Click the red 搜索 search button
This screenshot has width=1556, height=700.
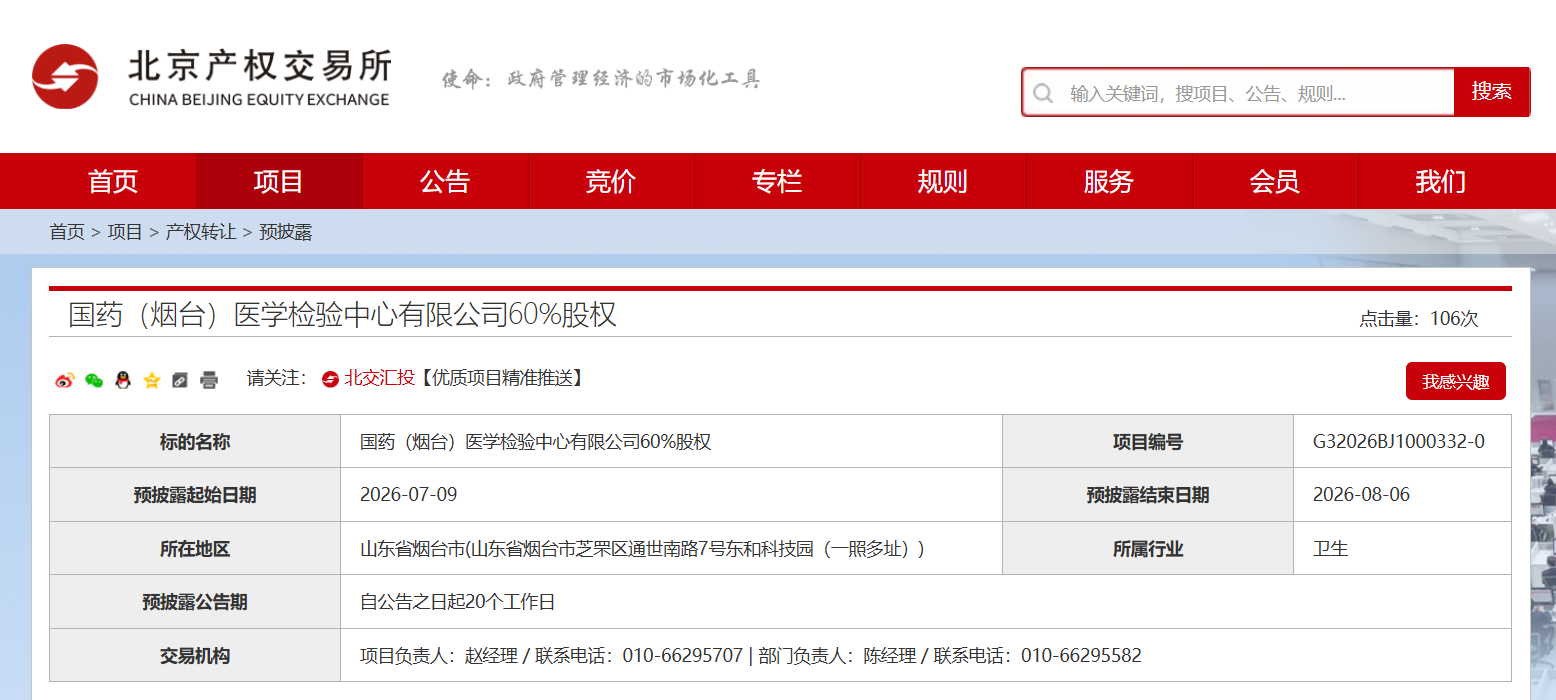click(1491, 92)
